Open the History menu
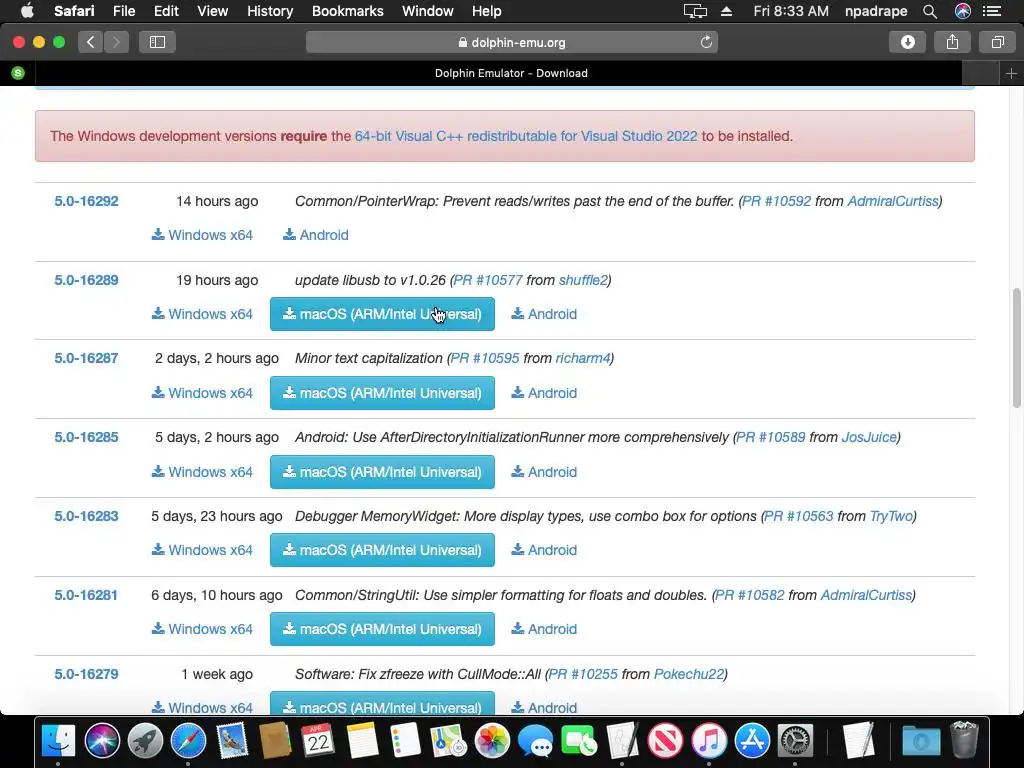This screenshot has height=768, width=1024. click(x=270, y=11)
